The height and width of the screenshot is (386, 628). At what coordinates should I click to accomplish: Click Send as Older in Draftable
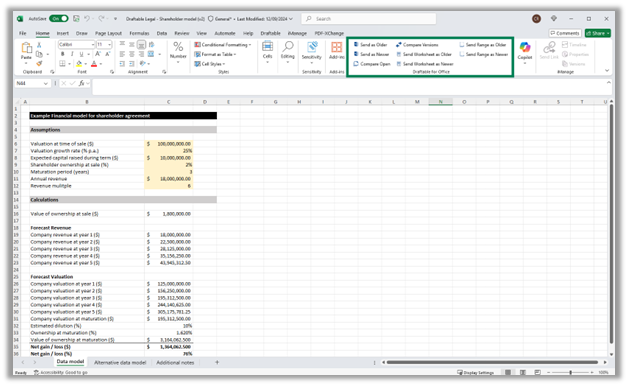point(370,44)
